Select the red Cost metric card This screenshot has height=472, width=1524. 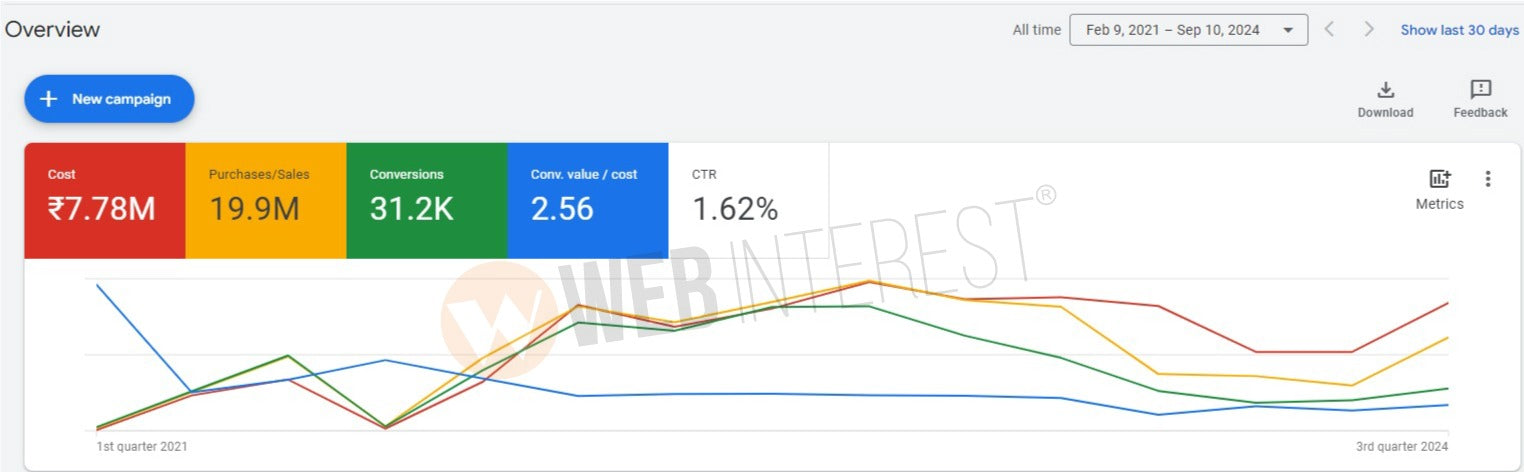tap(105, 200)
